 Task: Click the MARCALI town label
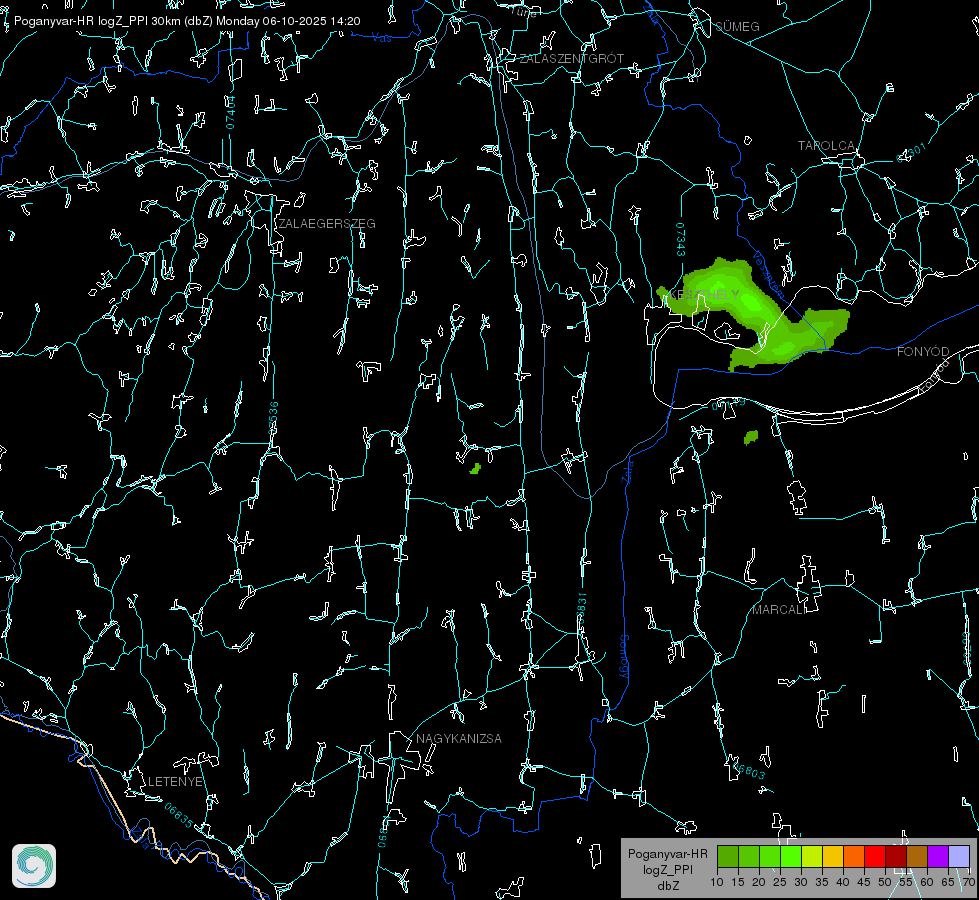click(x=779, y=610)
